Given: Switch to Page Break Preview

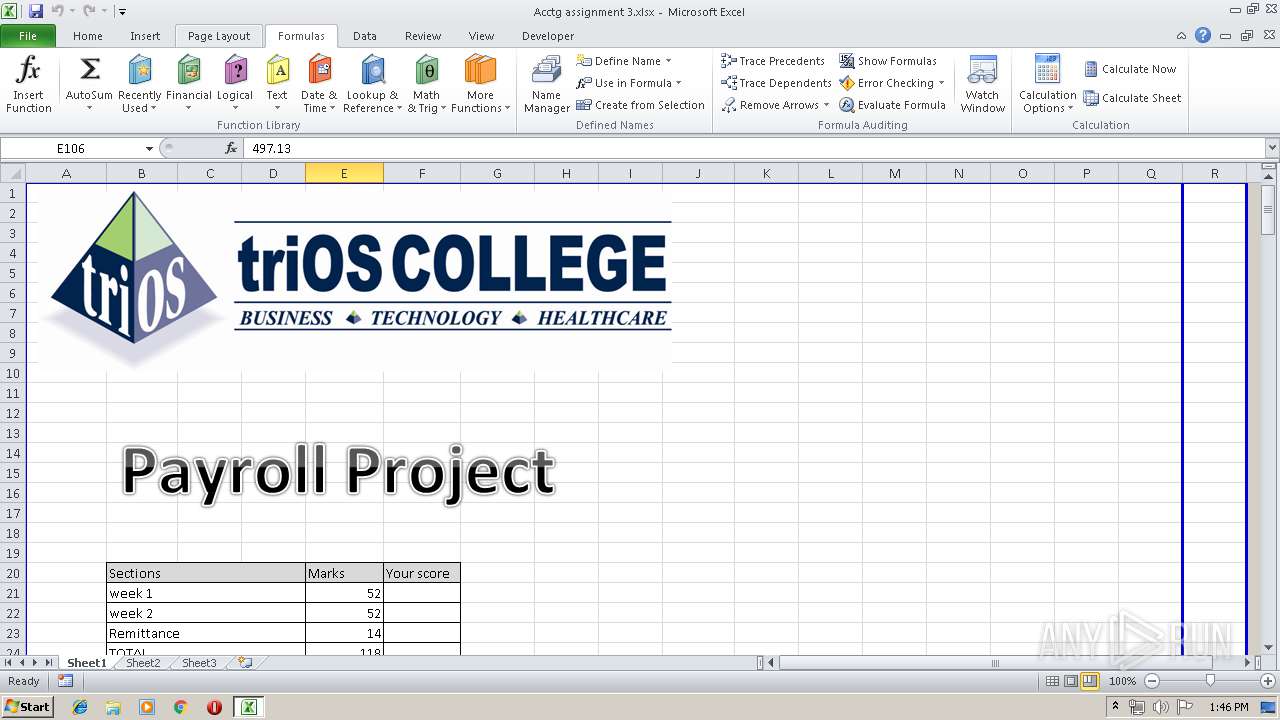Looking at the screenshot, I should [x=1090, y=681].
